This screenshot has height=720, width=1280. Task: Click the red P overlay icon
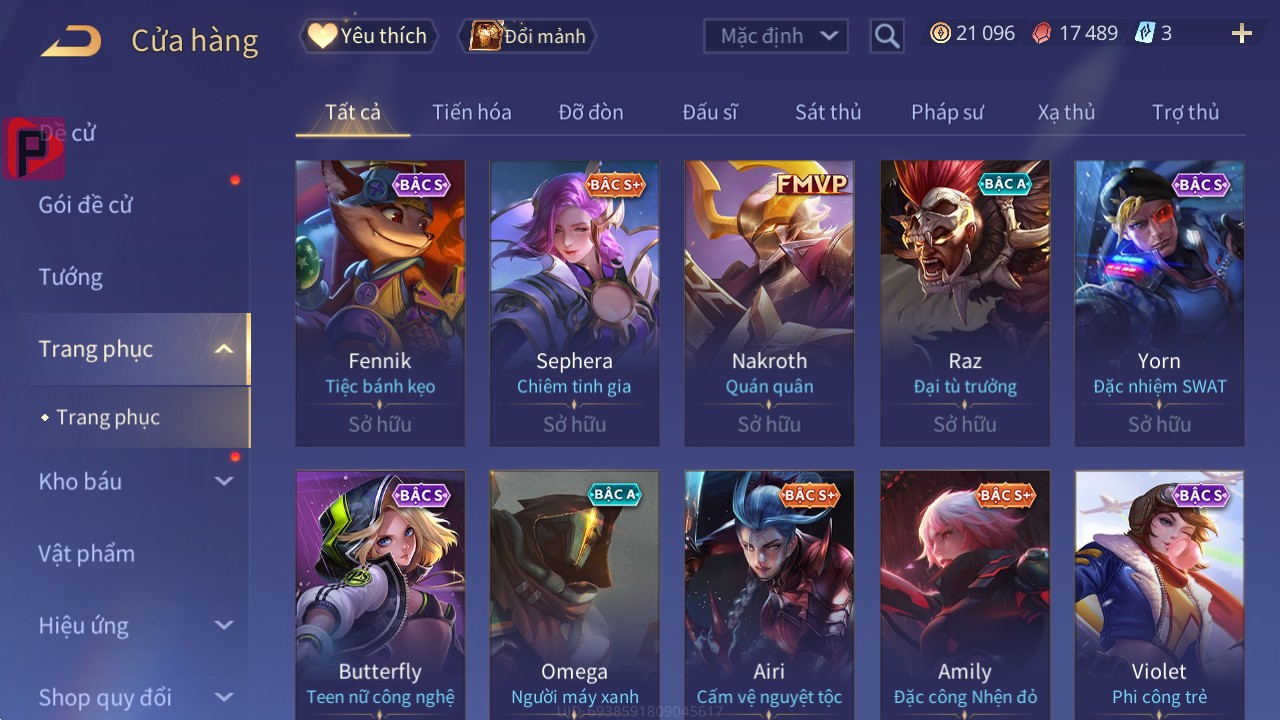[x=34, y=148]
